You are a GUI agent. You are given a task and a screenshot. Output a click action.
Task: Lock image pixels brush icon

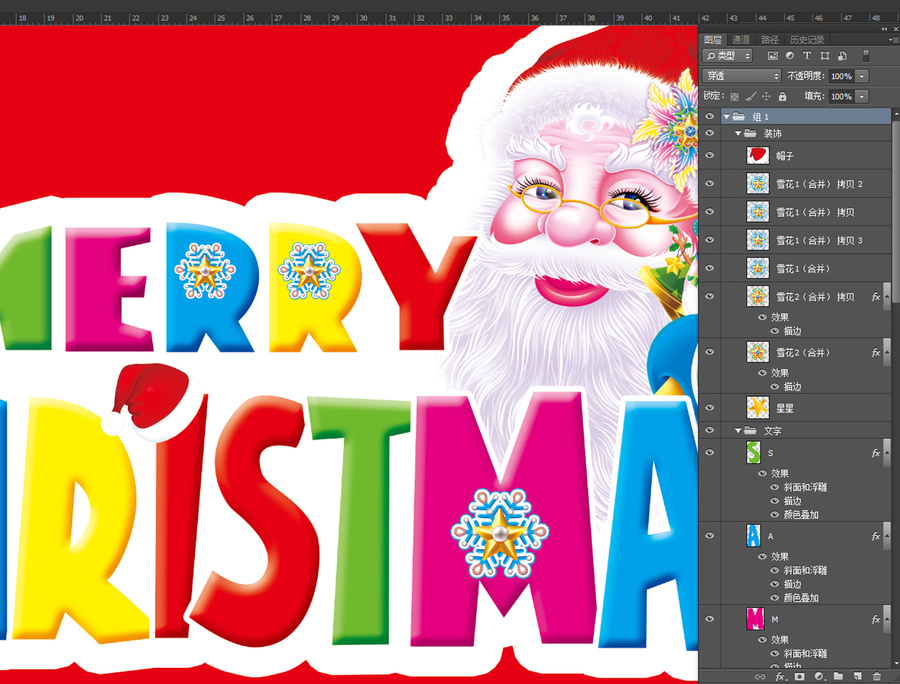(750, 96)
